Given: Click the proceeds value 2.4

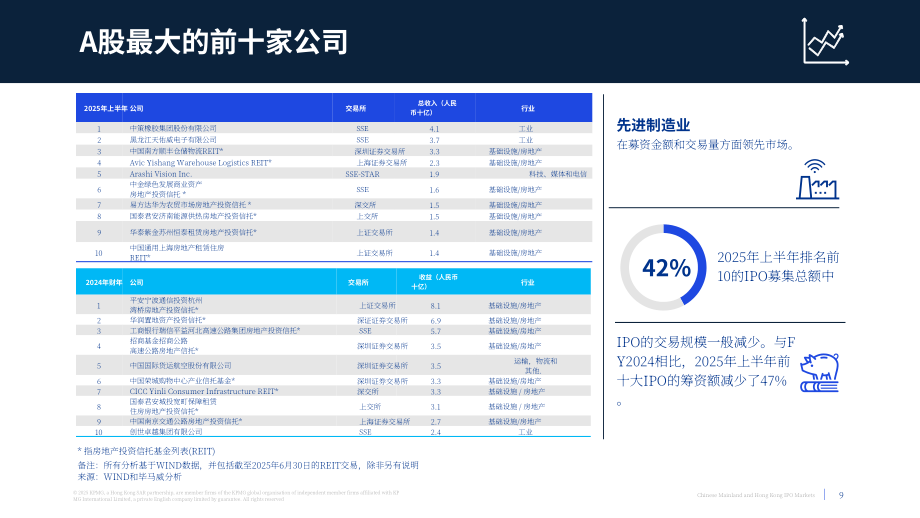Looking at the screenshot, I should click(435, 432).
